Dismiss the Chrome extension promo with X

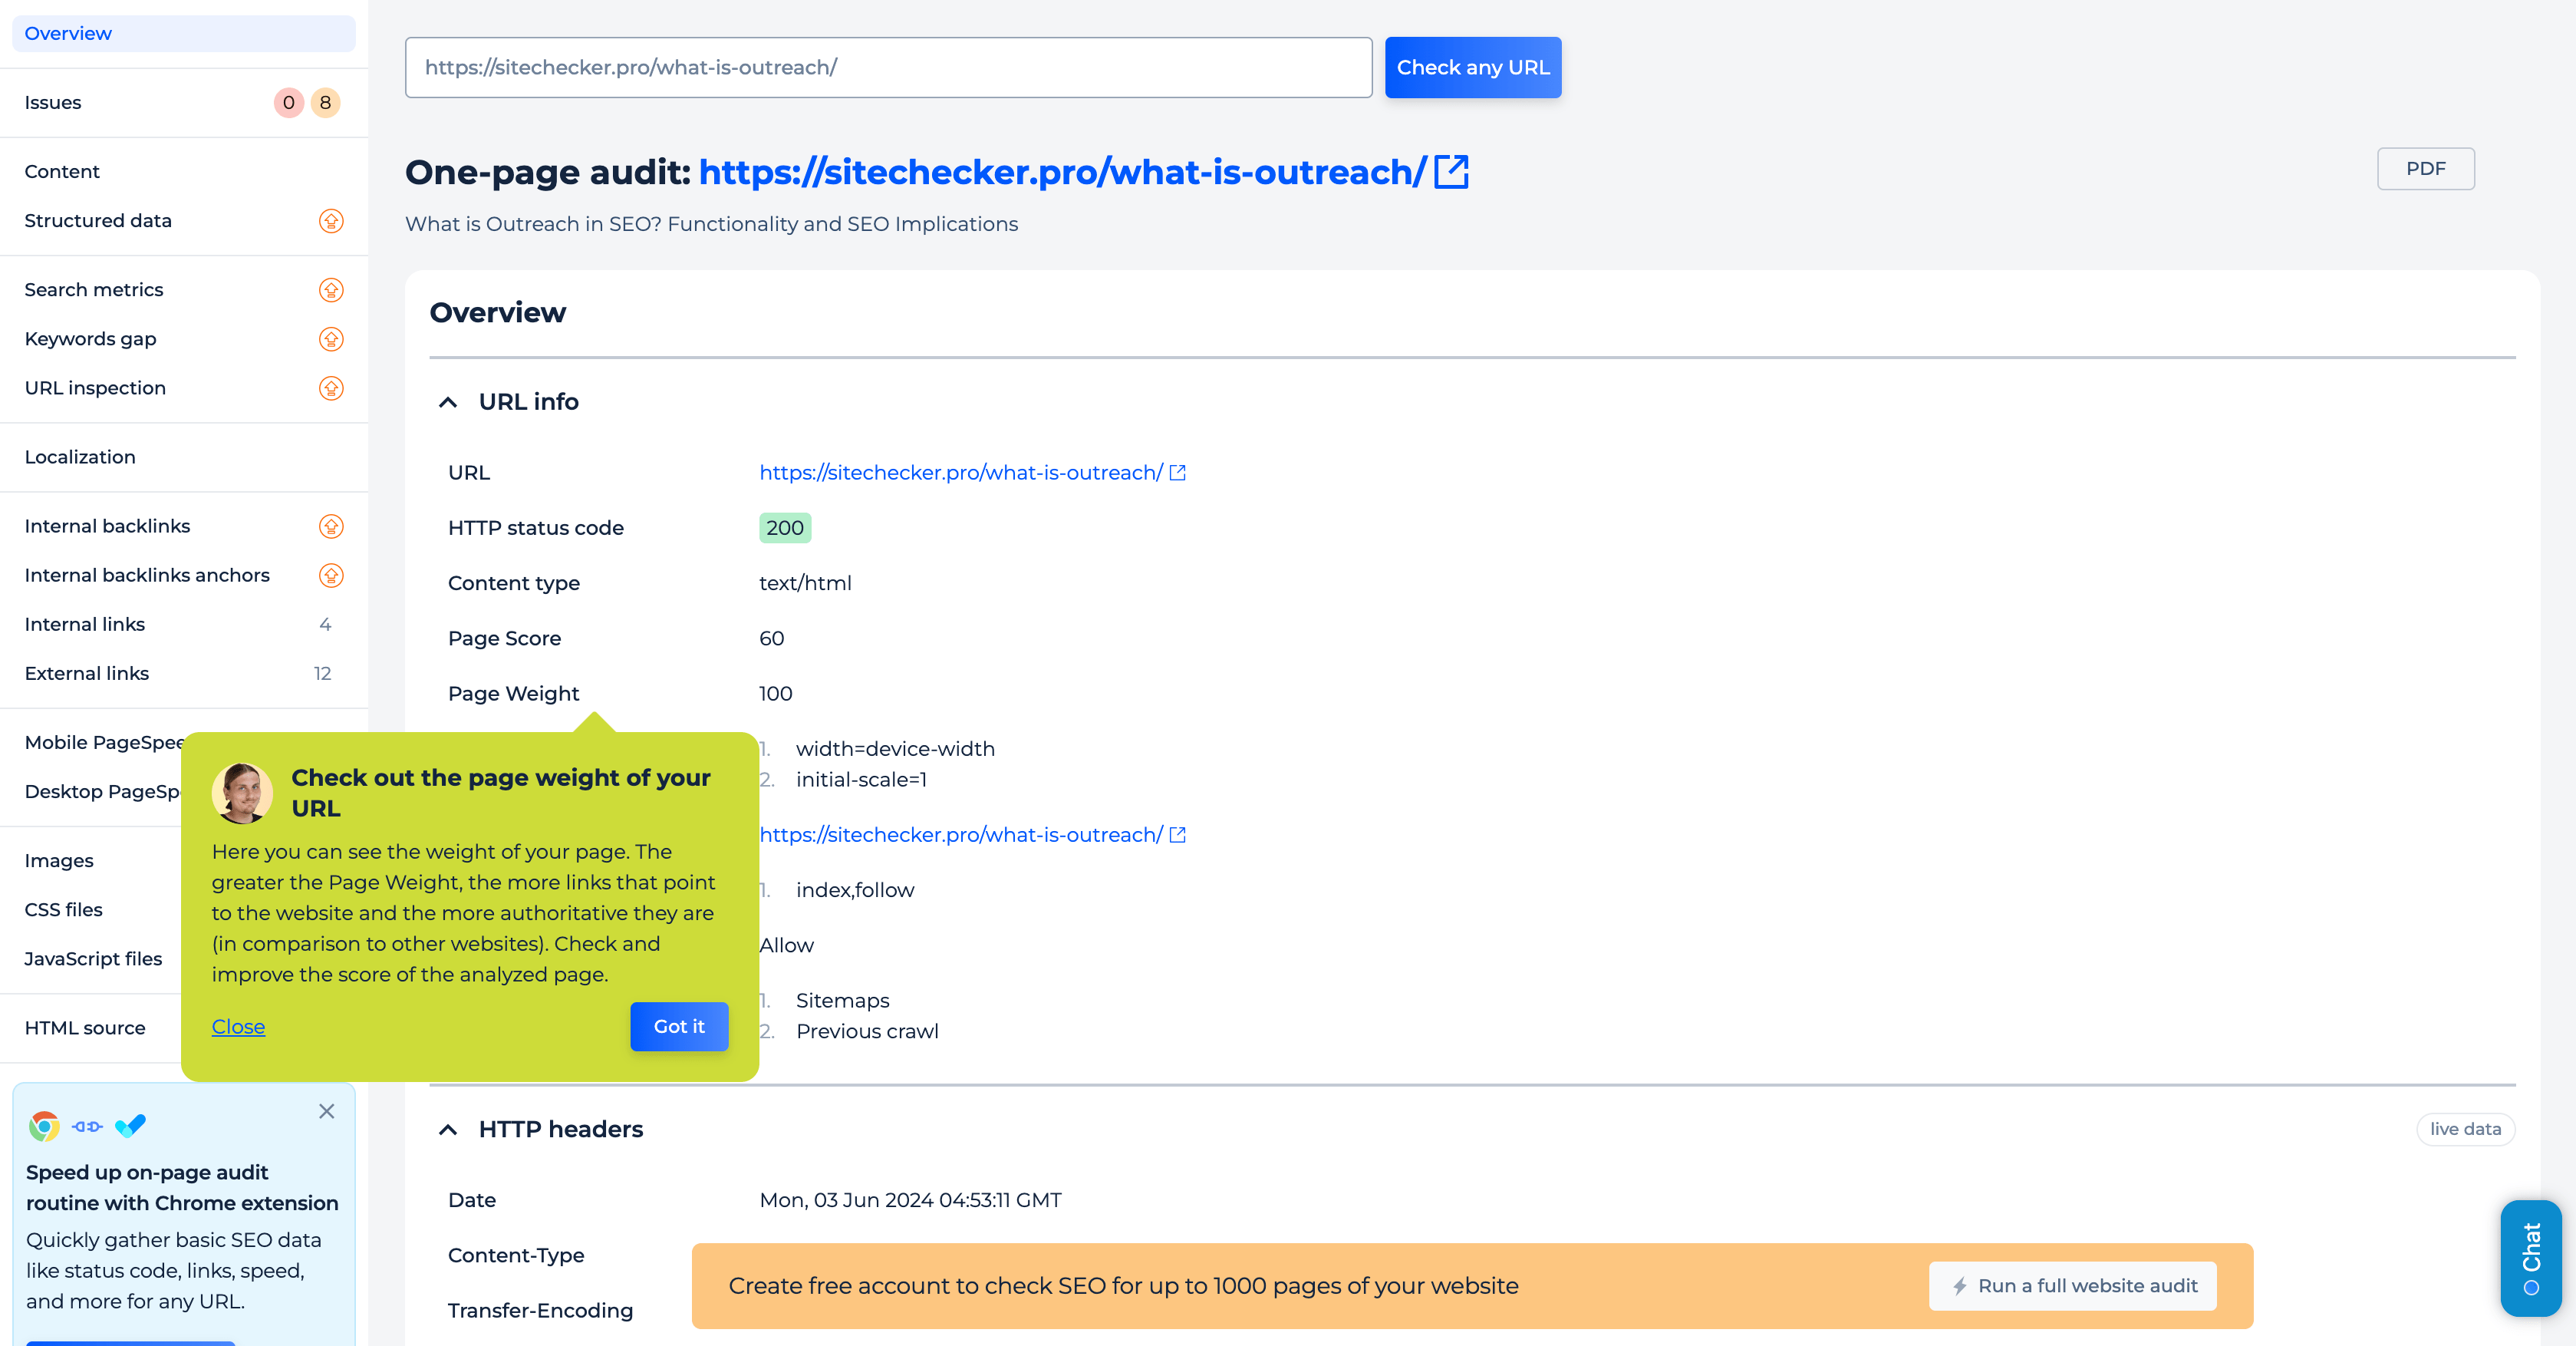click(327, 1111)
